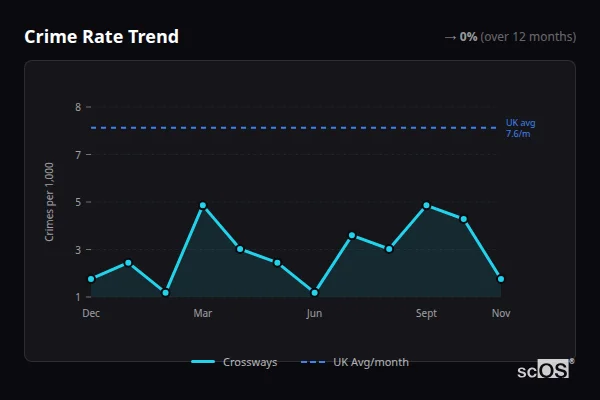Click the y-axis value 8
The image size is (600, 400).
tap(78, 107)
